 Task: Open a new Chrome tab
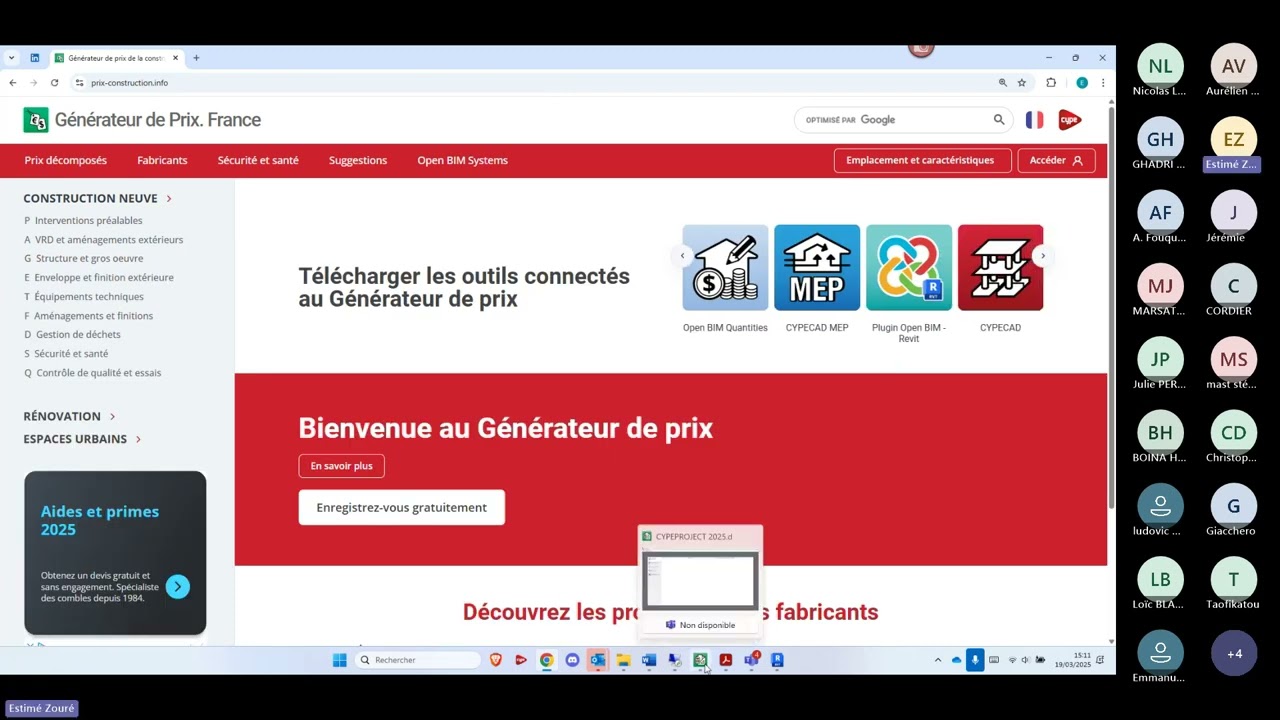196,58
